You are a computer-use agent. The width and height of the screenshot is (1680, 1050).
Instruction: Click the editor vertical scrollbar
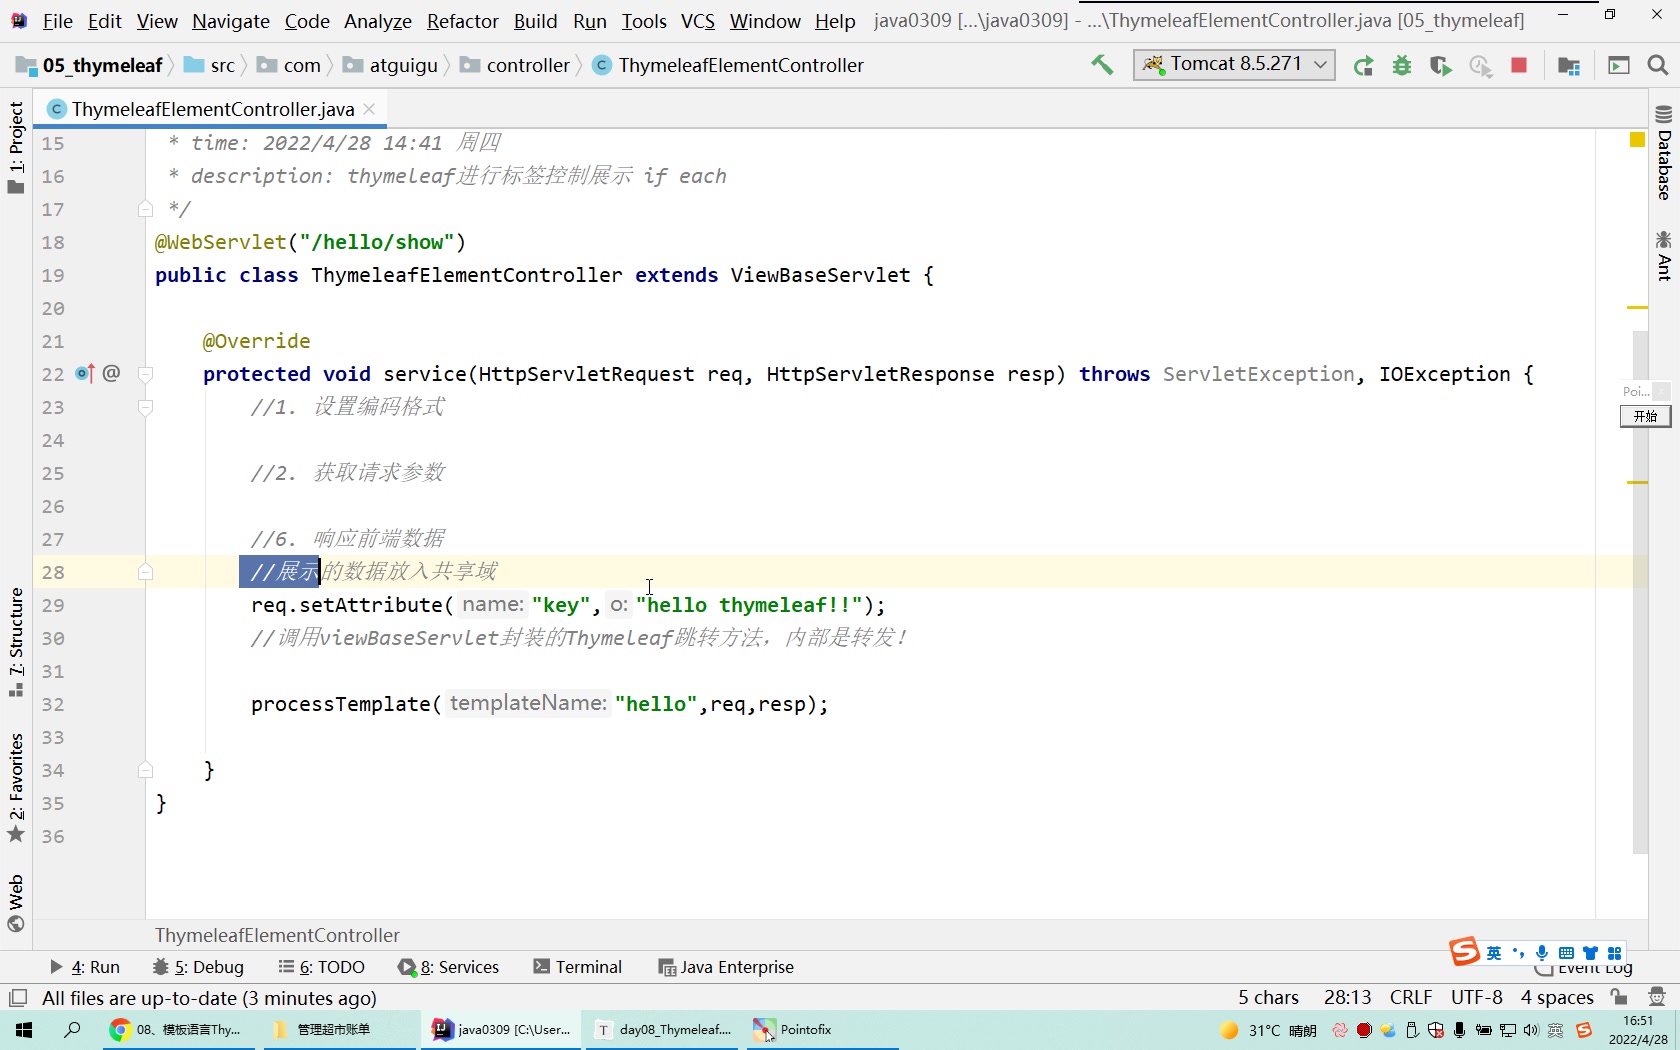click(x=1639, y=591)
